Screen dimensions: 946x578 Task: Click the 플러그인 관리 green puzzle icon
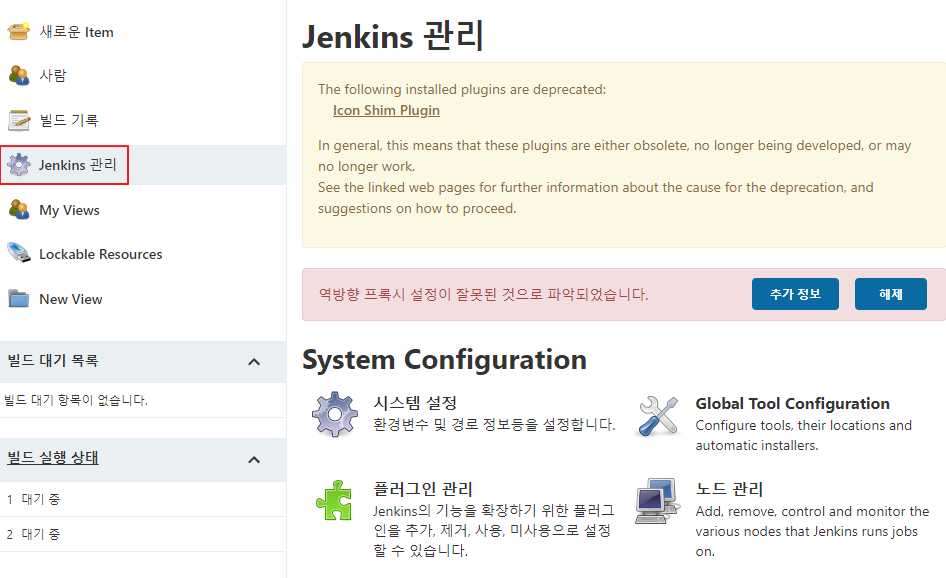point(334,500)
